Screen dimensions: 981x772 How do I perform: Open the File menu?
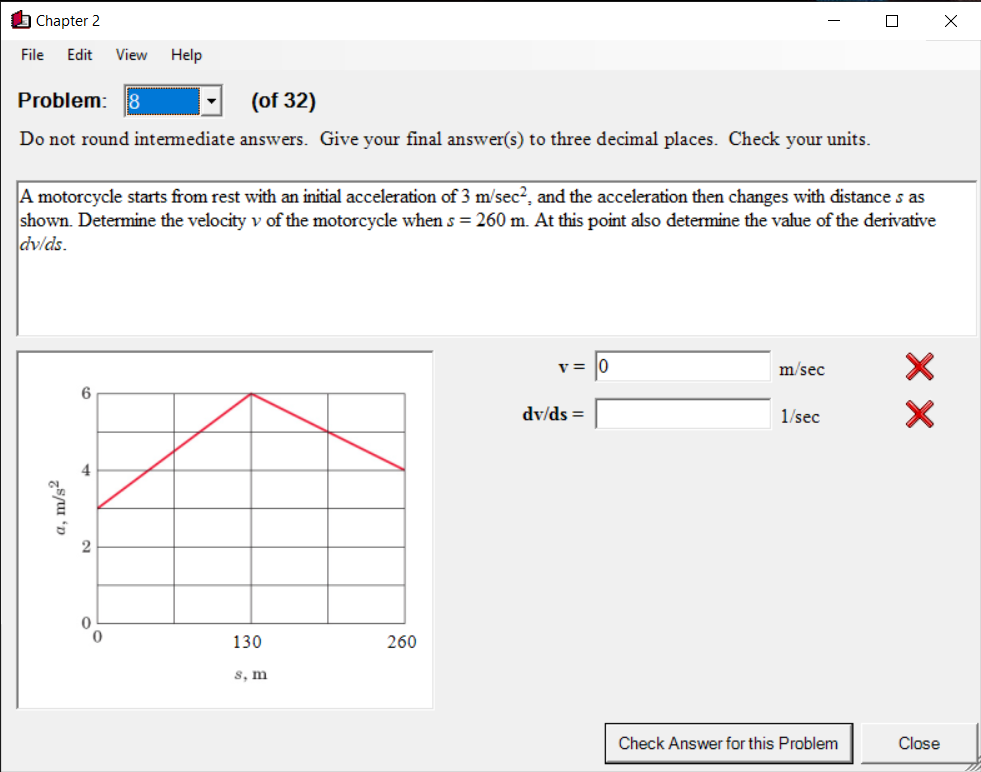31,55
